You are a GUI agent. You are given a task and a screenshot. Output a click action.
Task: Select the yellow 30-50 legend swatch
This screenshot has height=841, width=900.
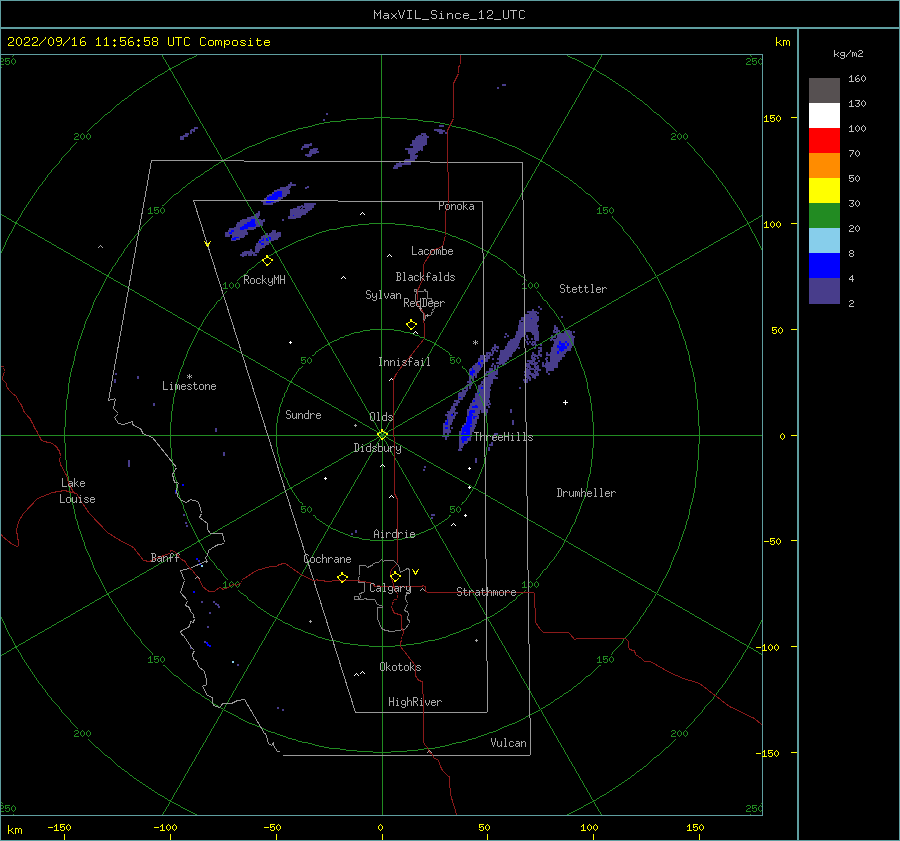[824, 191]
